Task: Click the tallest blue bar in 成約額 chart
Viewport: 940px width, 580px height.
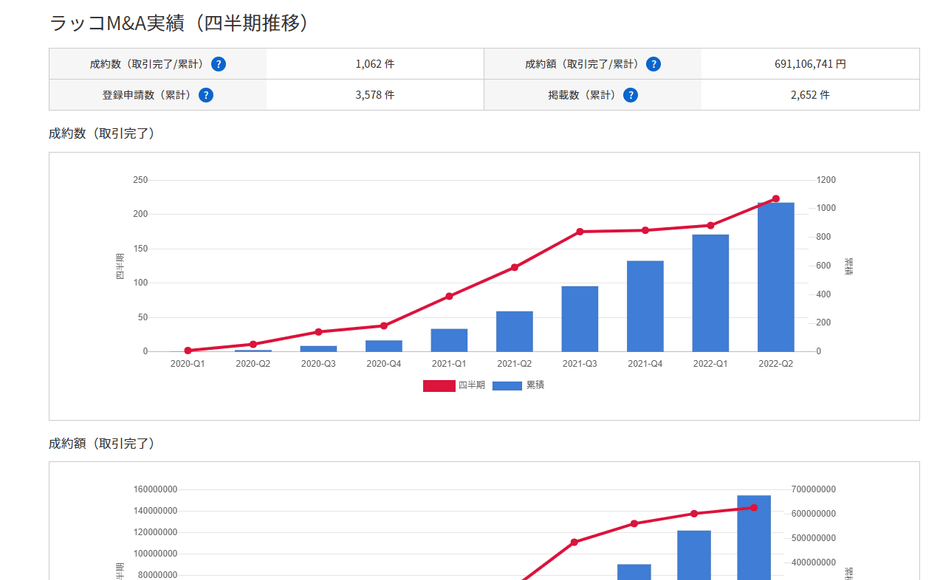Action: (x=754, y=537)
